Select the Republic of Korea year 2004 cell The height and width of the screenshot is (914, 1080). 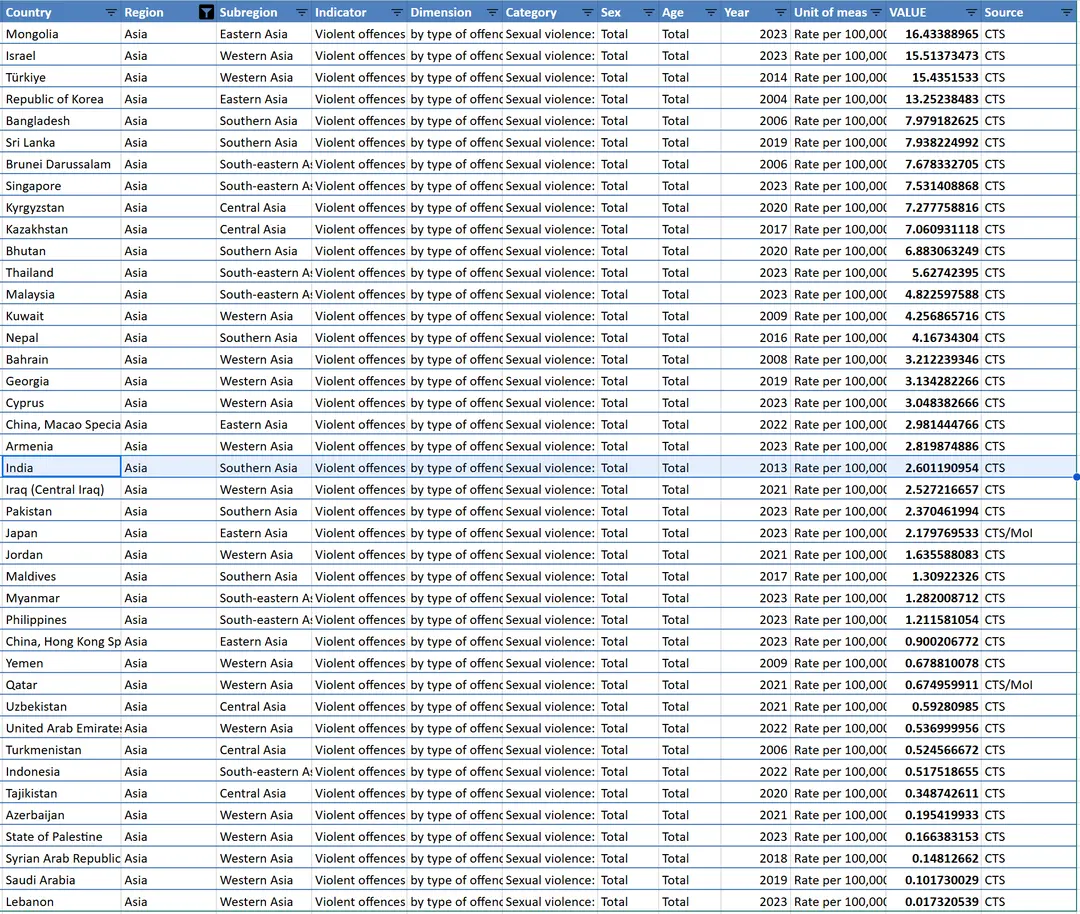pyautogui.click(x=755, y=99)
